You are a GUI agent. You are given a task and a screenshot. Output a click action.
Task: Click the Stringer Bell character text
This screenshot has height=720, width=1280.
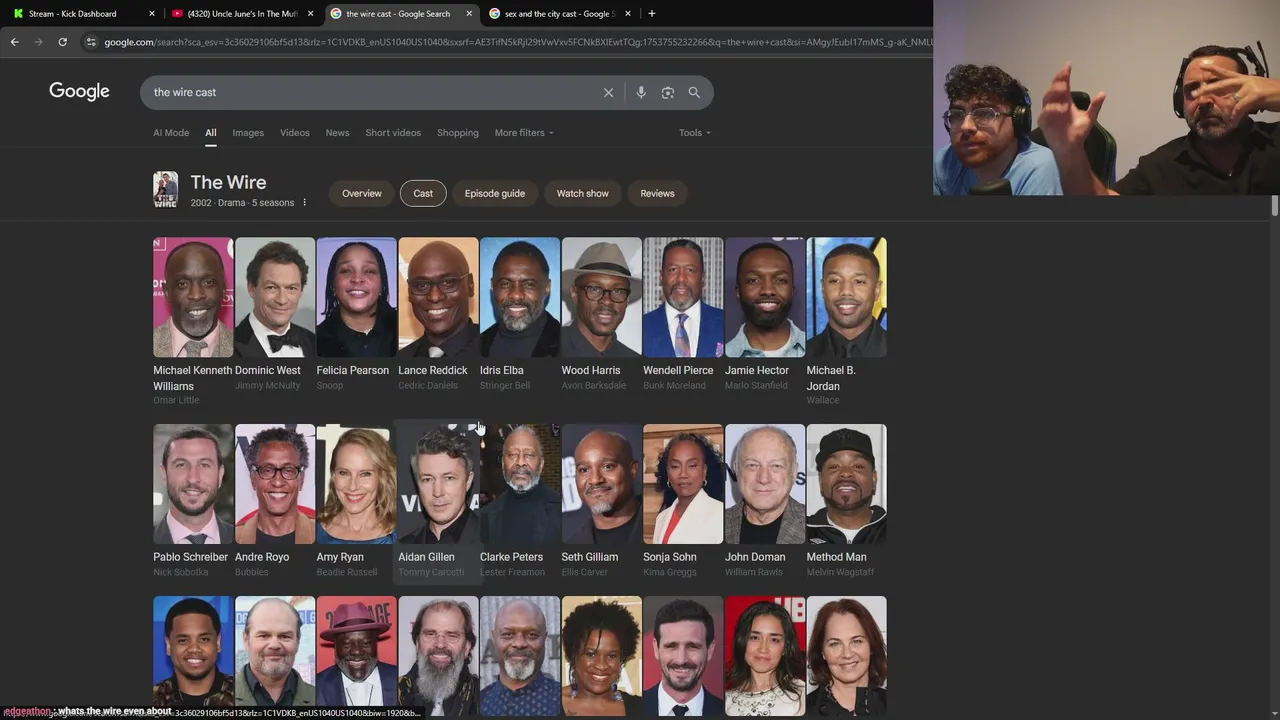tap(505, 385)
